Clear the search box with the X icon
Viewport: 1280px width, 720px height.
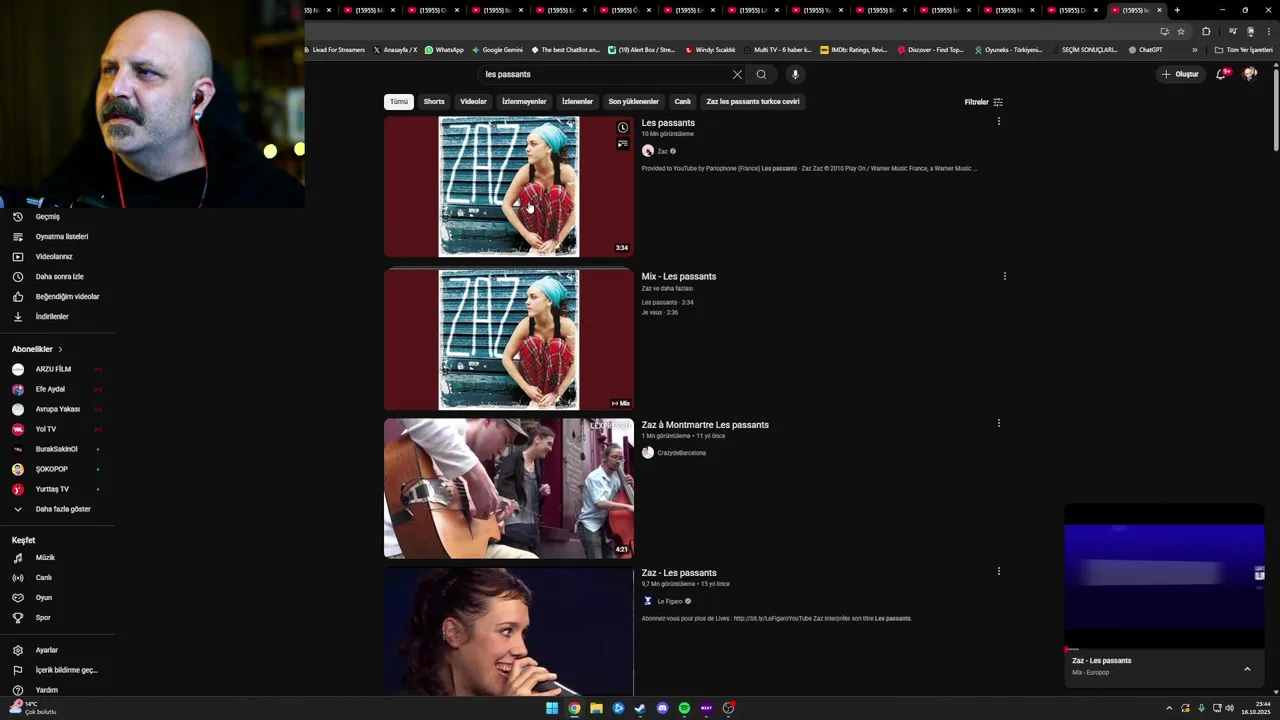point(737,74)
